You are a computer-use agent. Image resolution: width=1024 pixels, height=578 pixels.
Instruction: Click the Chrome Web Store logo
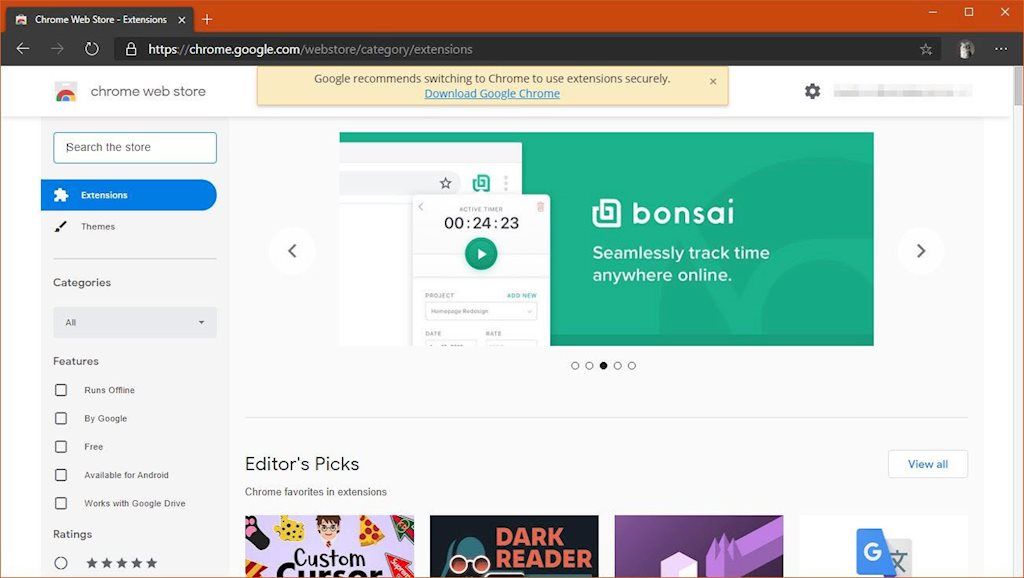[66, 92]
